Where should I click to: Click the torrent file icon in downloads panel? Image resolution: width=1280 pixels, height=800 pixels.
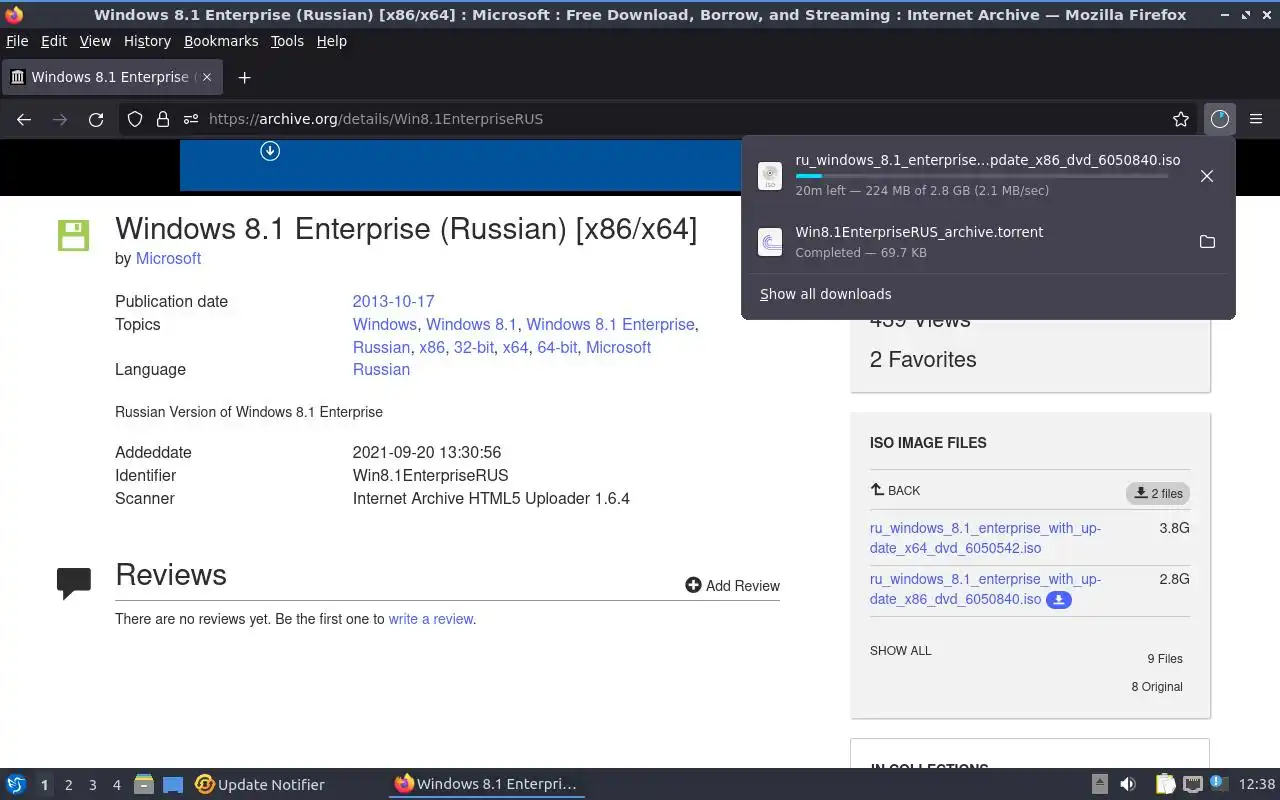tap(770, 242)
